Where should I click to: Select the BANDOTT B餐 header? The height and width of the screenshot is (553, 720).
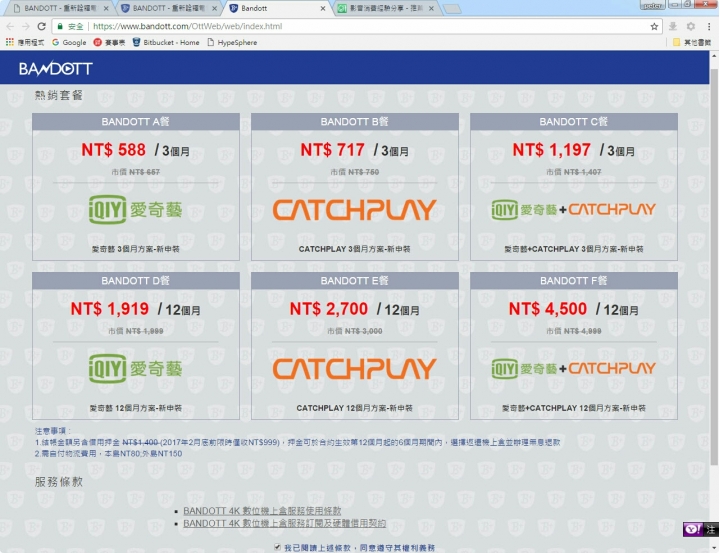point(354,121)
